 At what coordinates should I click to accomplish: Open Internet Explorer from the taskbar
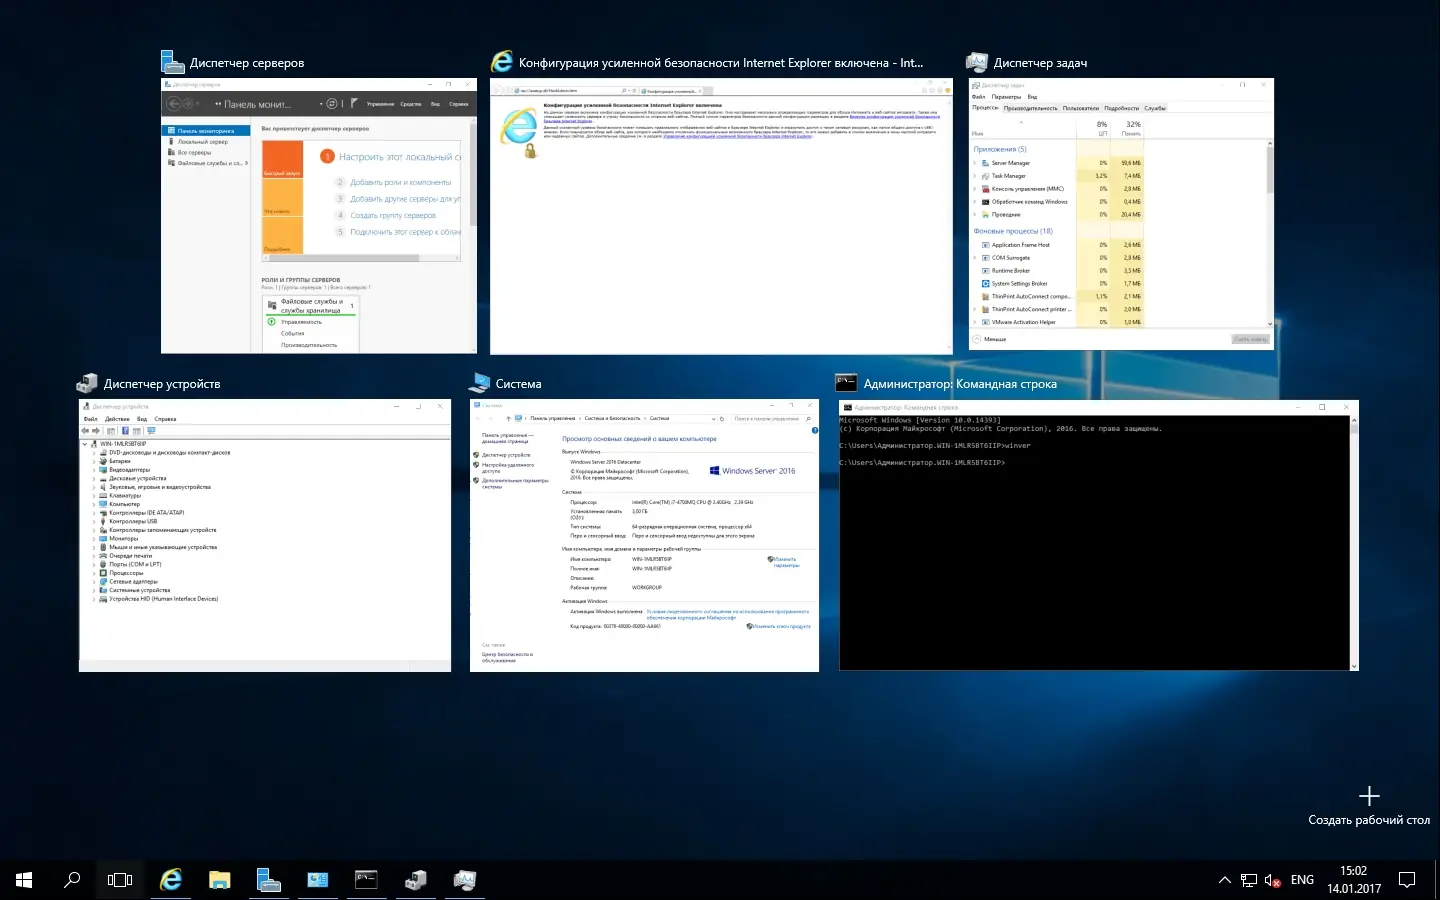coord(170,879)
